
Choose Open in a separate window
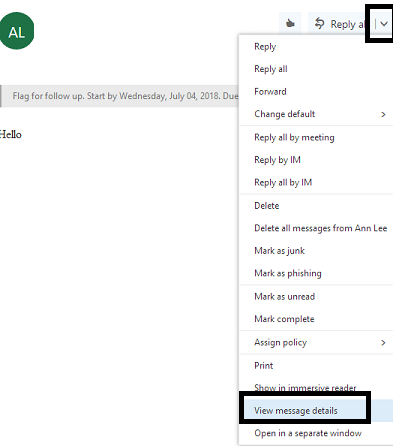316,433
